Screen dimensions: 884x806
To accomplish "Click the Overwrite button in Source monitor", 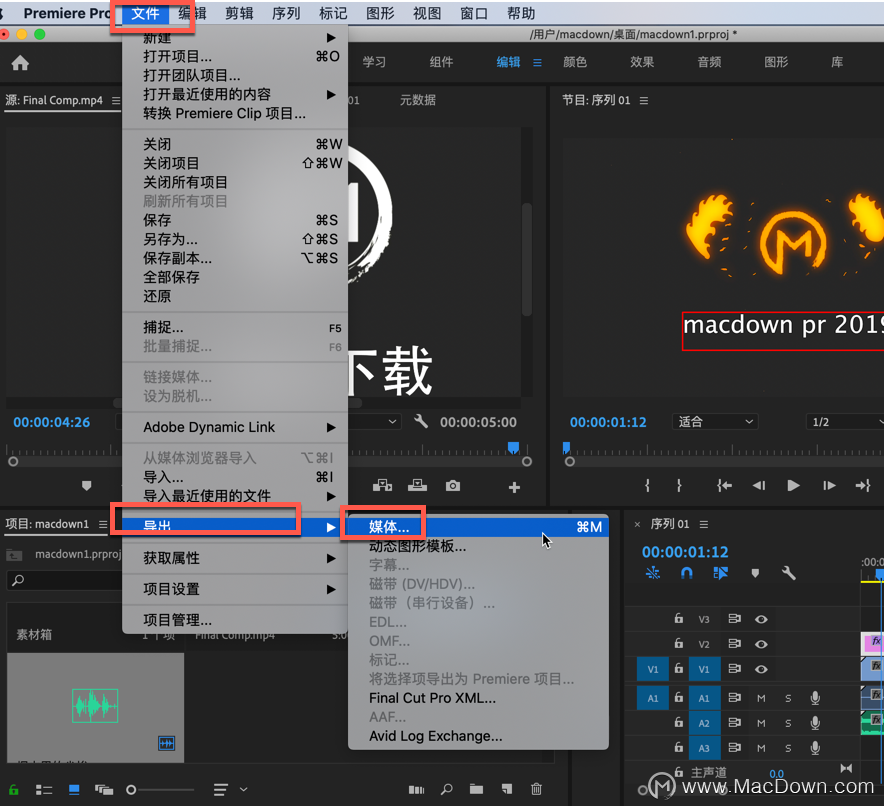I will click(x=417, y=486).
